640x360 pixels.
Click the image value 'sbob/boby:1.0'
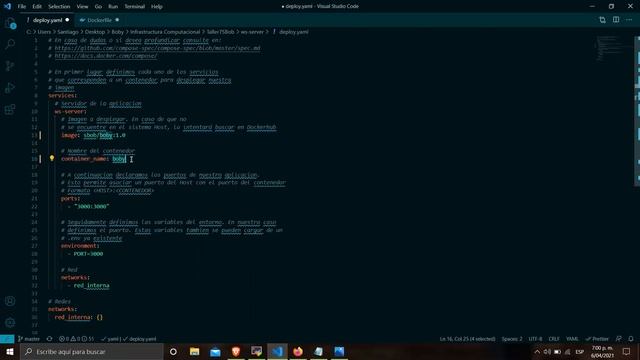104,135
